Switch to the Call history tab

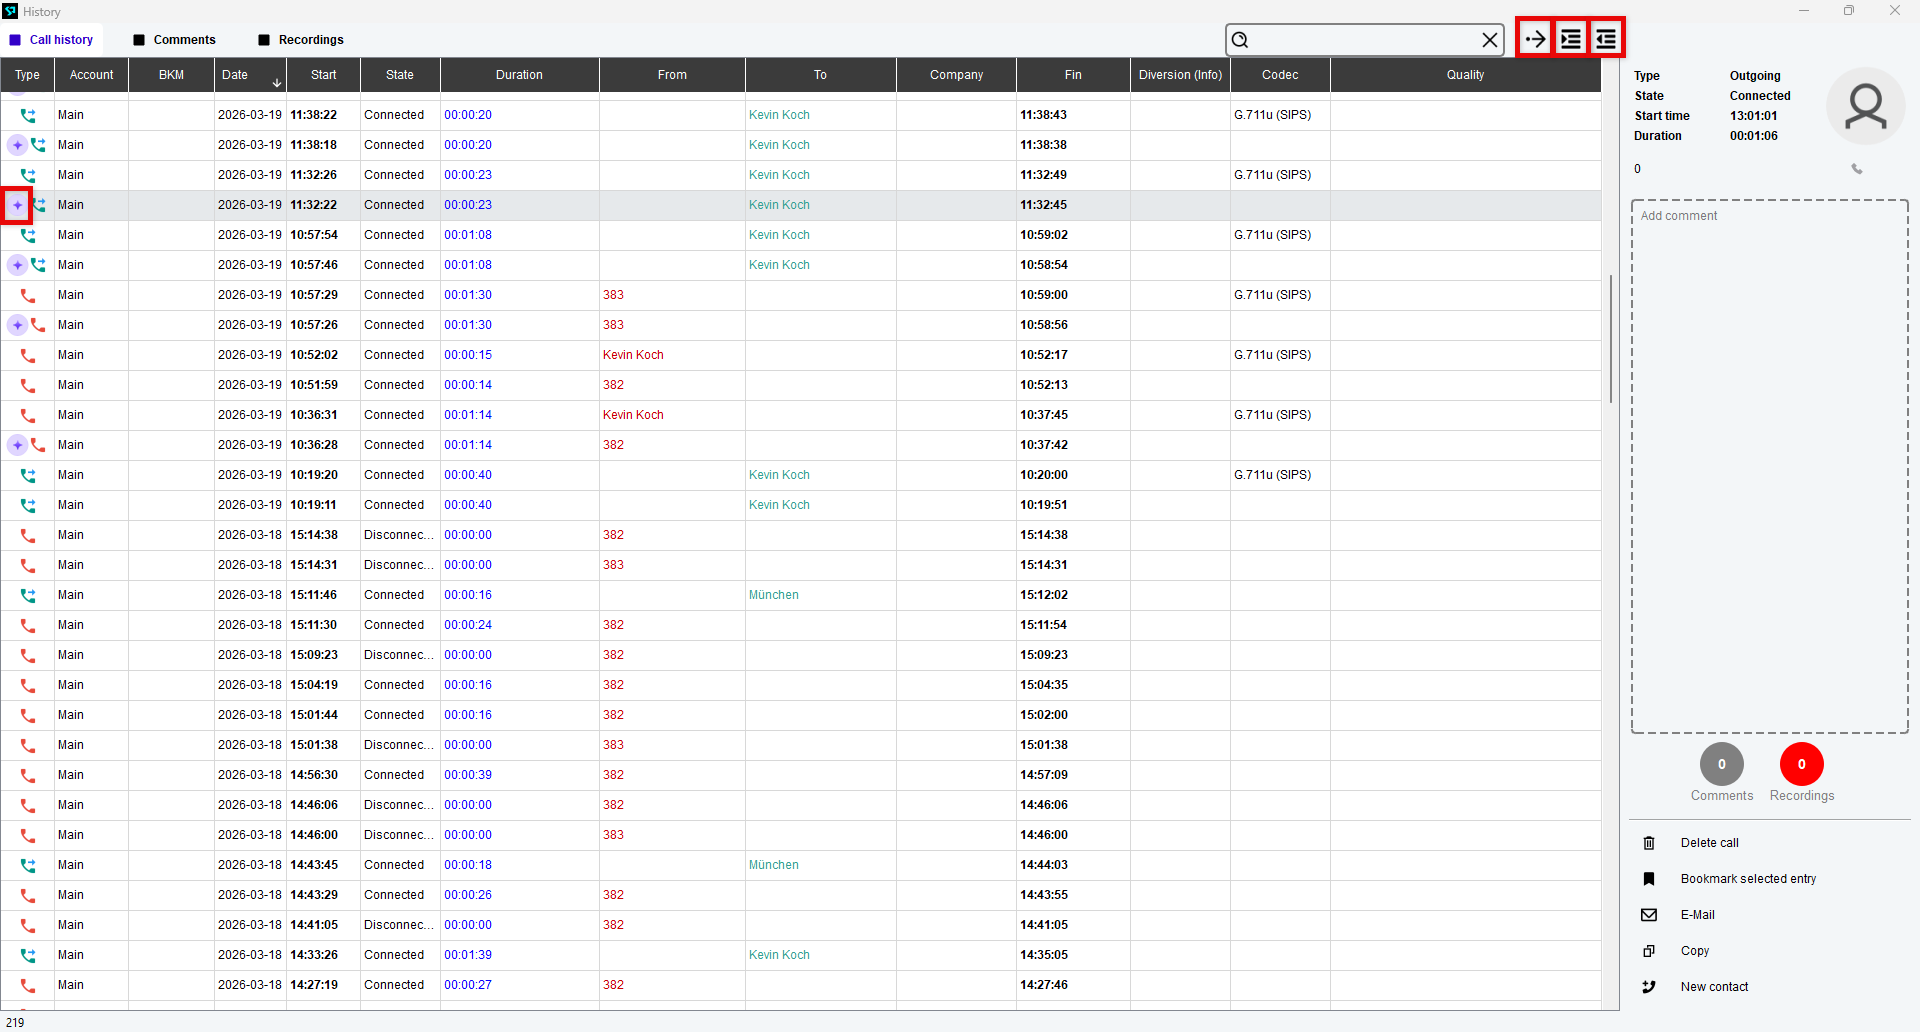tap(52, 40)
